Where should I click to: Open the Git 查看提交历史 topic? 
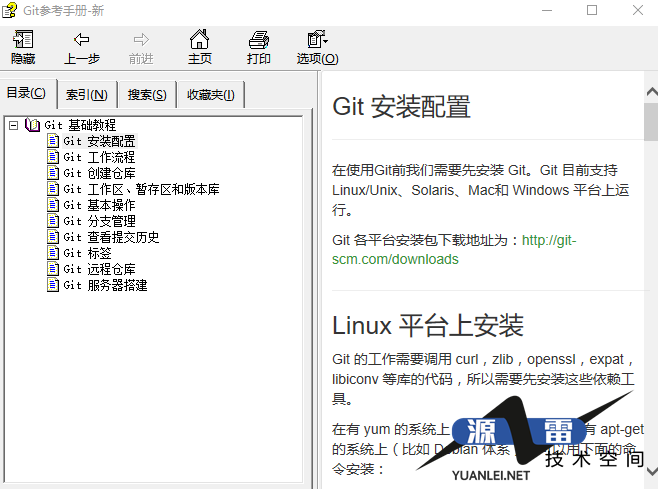[111, 237]
